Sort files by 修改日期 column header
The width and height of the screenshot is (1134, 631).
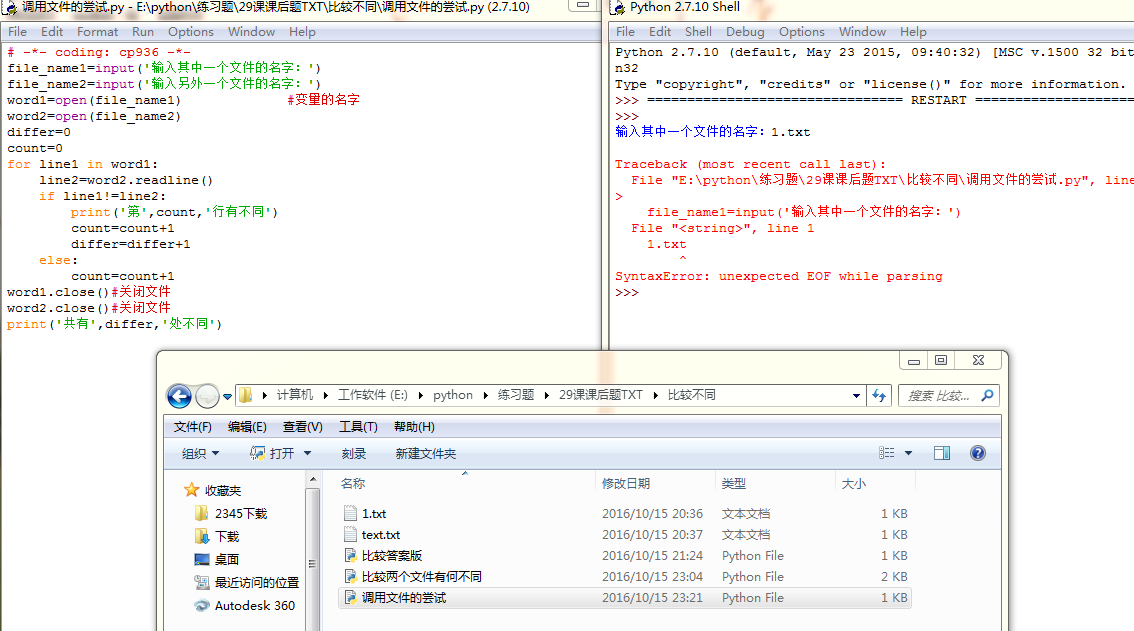click(626, 483)
